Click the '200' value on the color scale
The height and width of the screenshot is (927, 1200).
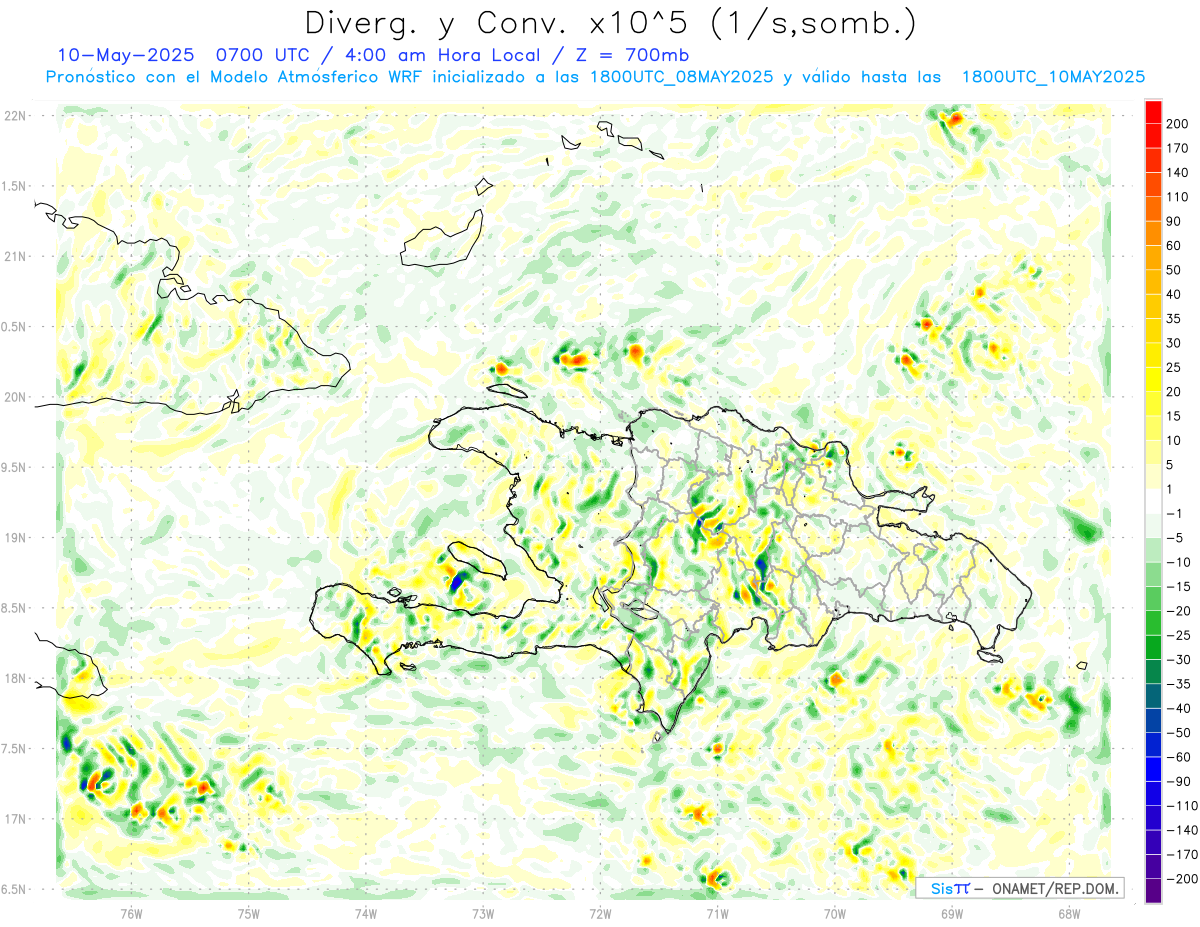[x=1177, y=123]
